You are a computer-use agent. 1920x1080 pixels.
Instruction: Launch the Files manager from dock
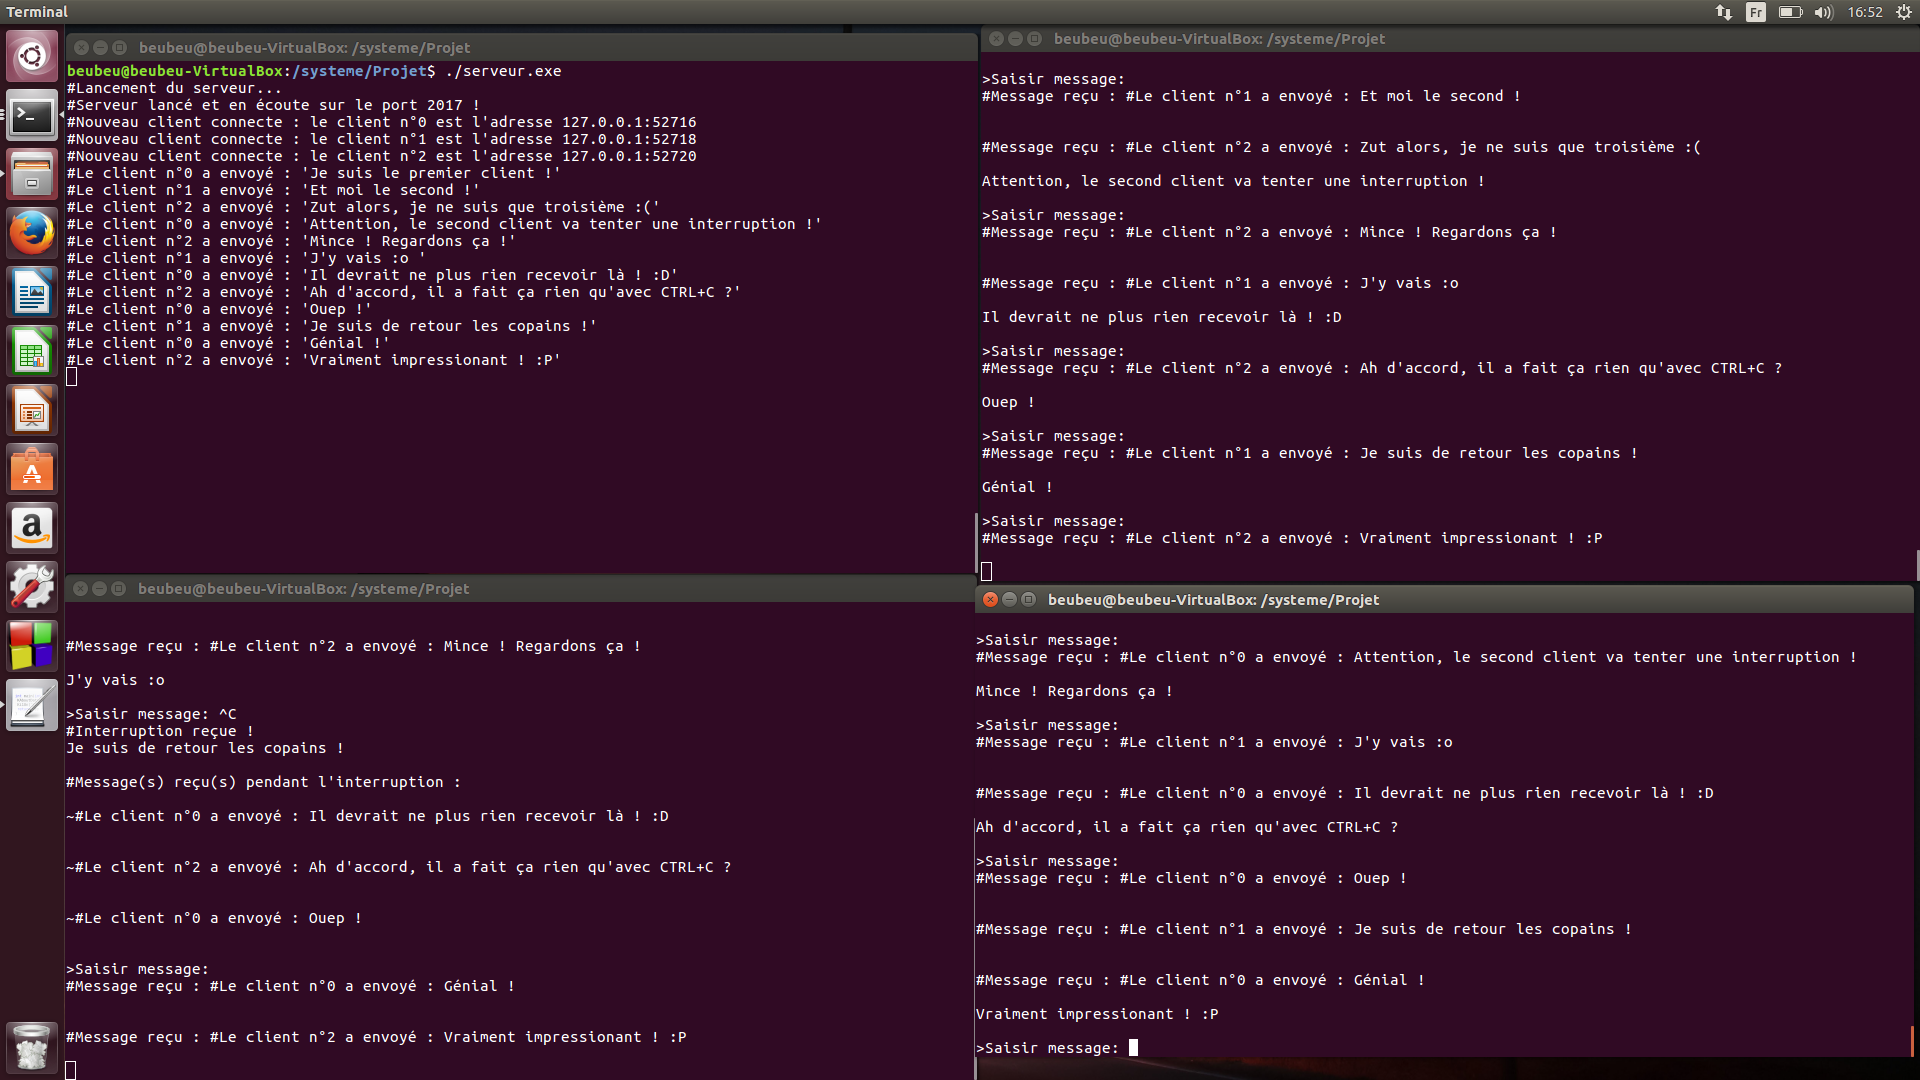point(32,175)
